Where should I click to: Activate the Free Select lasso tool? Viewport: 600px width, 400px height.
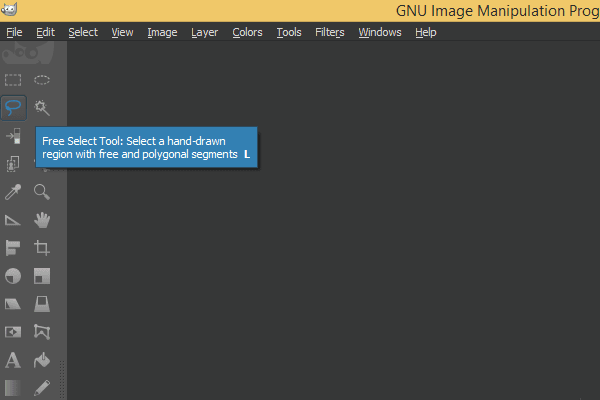pyautogui.click(x=13, y=108)
